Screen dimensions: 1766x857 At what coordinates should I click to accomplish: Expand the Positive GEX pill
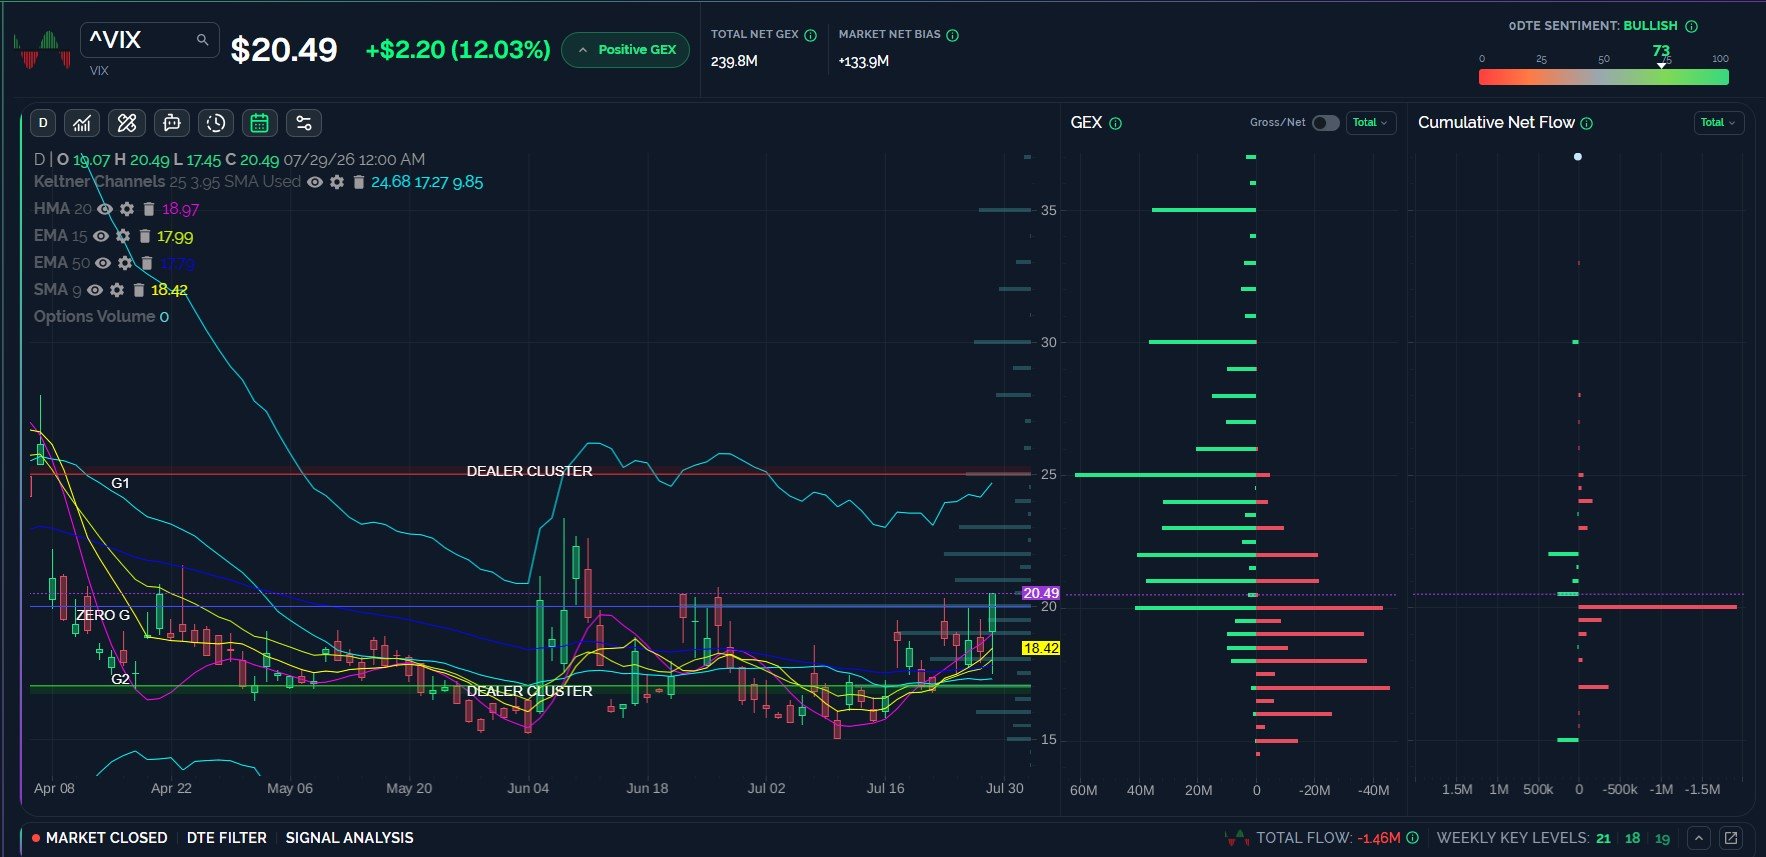[x=626, y=50]
